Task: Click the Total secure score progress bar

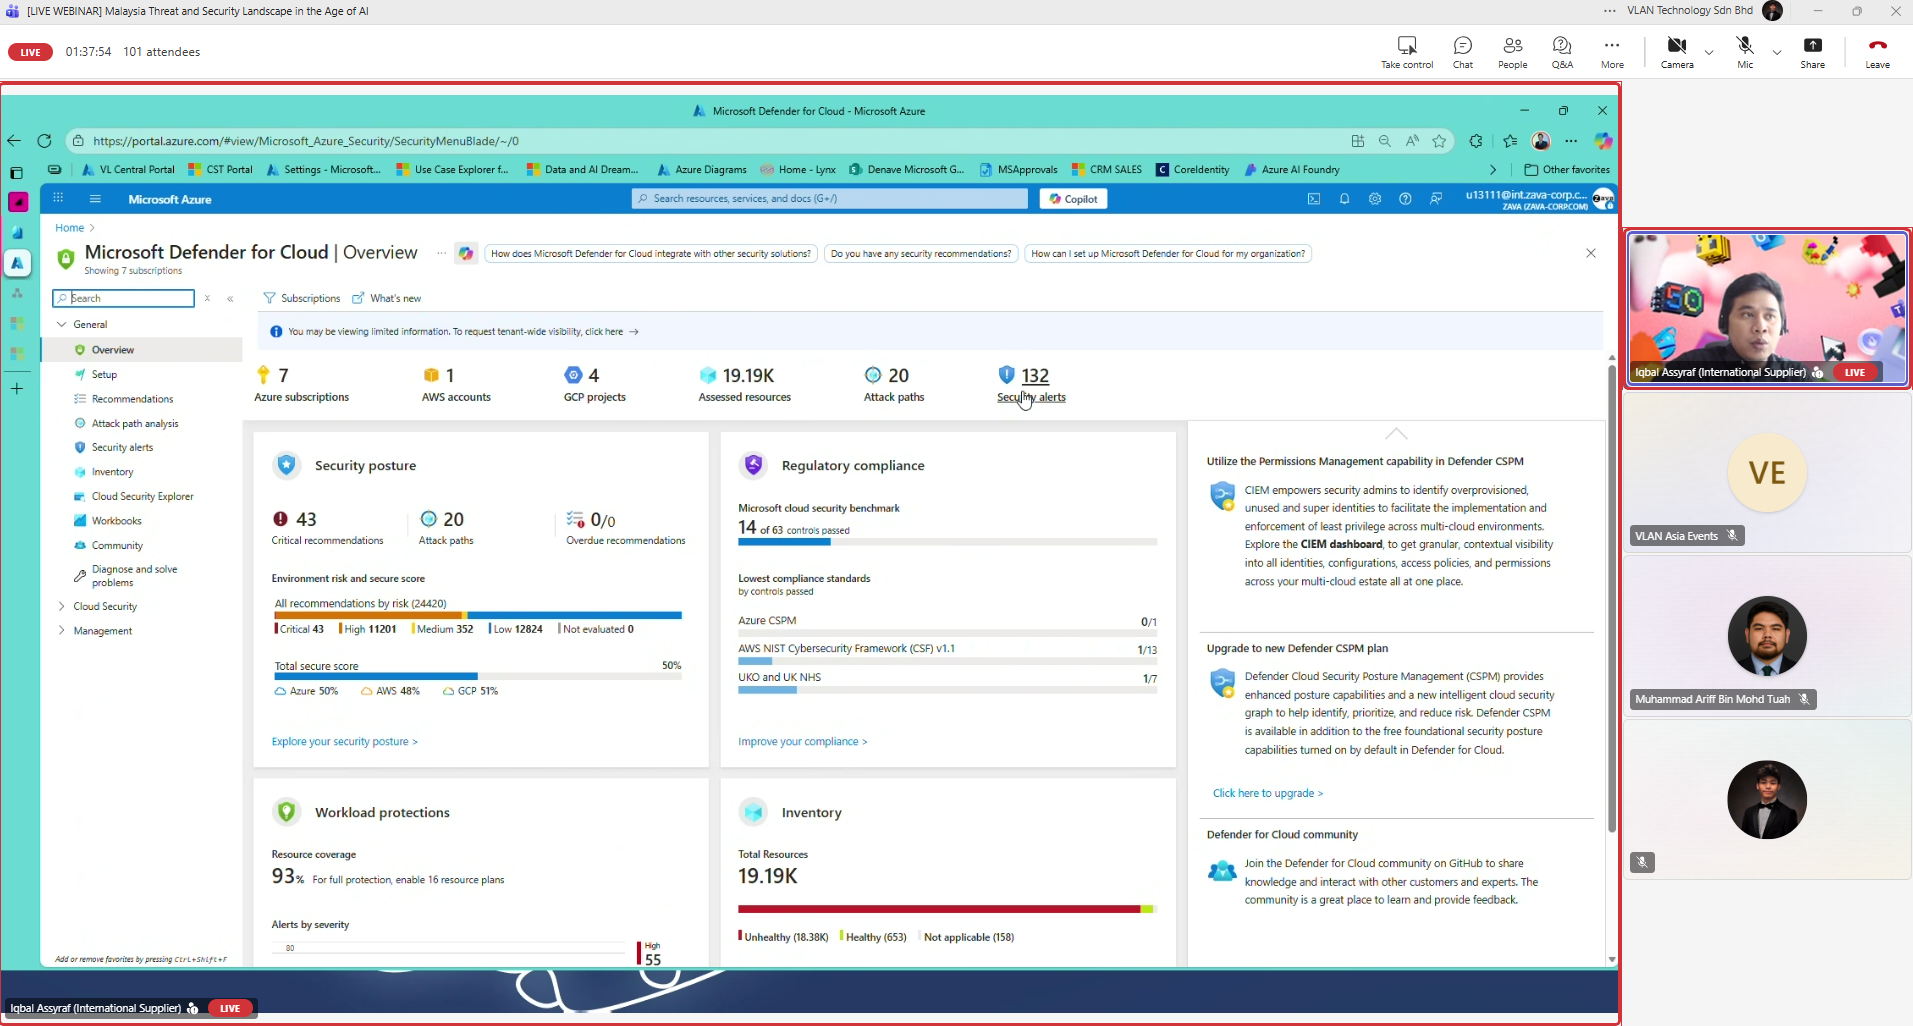Action: (x=477, y=677)
